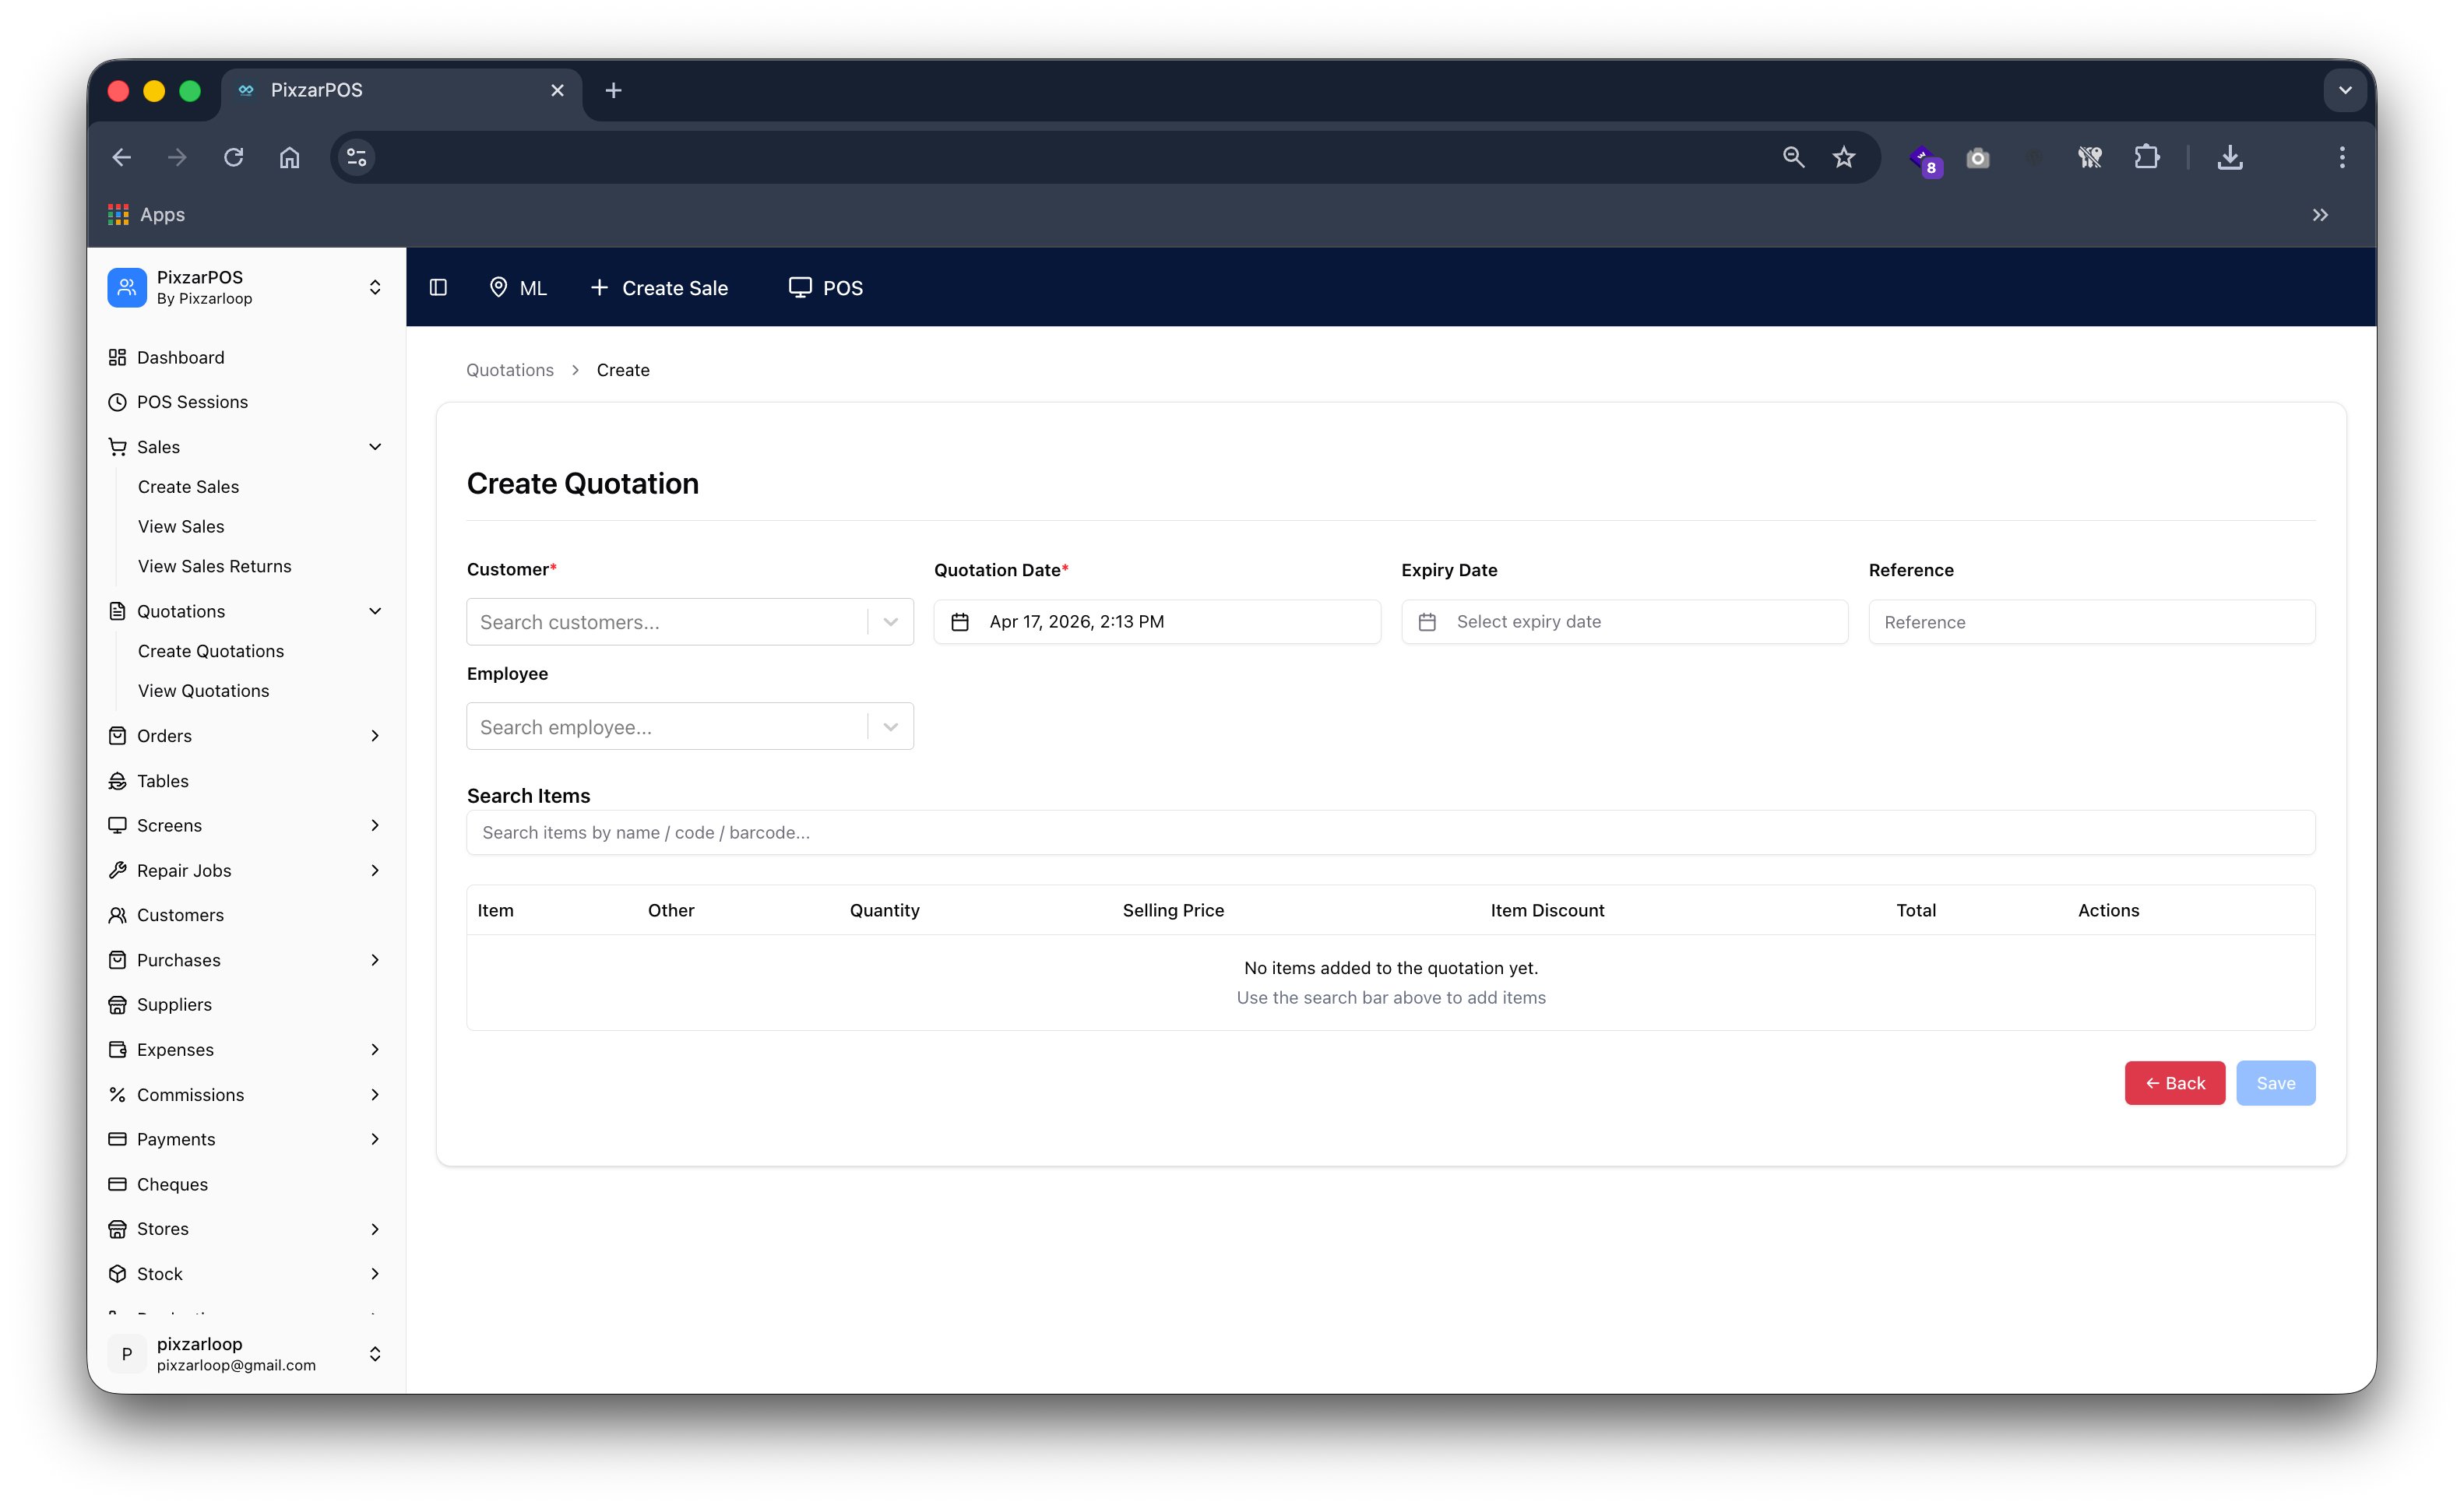The width and height of the screenshot is (2464, 1509).
Task: Open the Customers section icon
Action: pyautogui.click(x=118, y=914)
